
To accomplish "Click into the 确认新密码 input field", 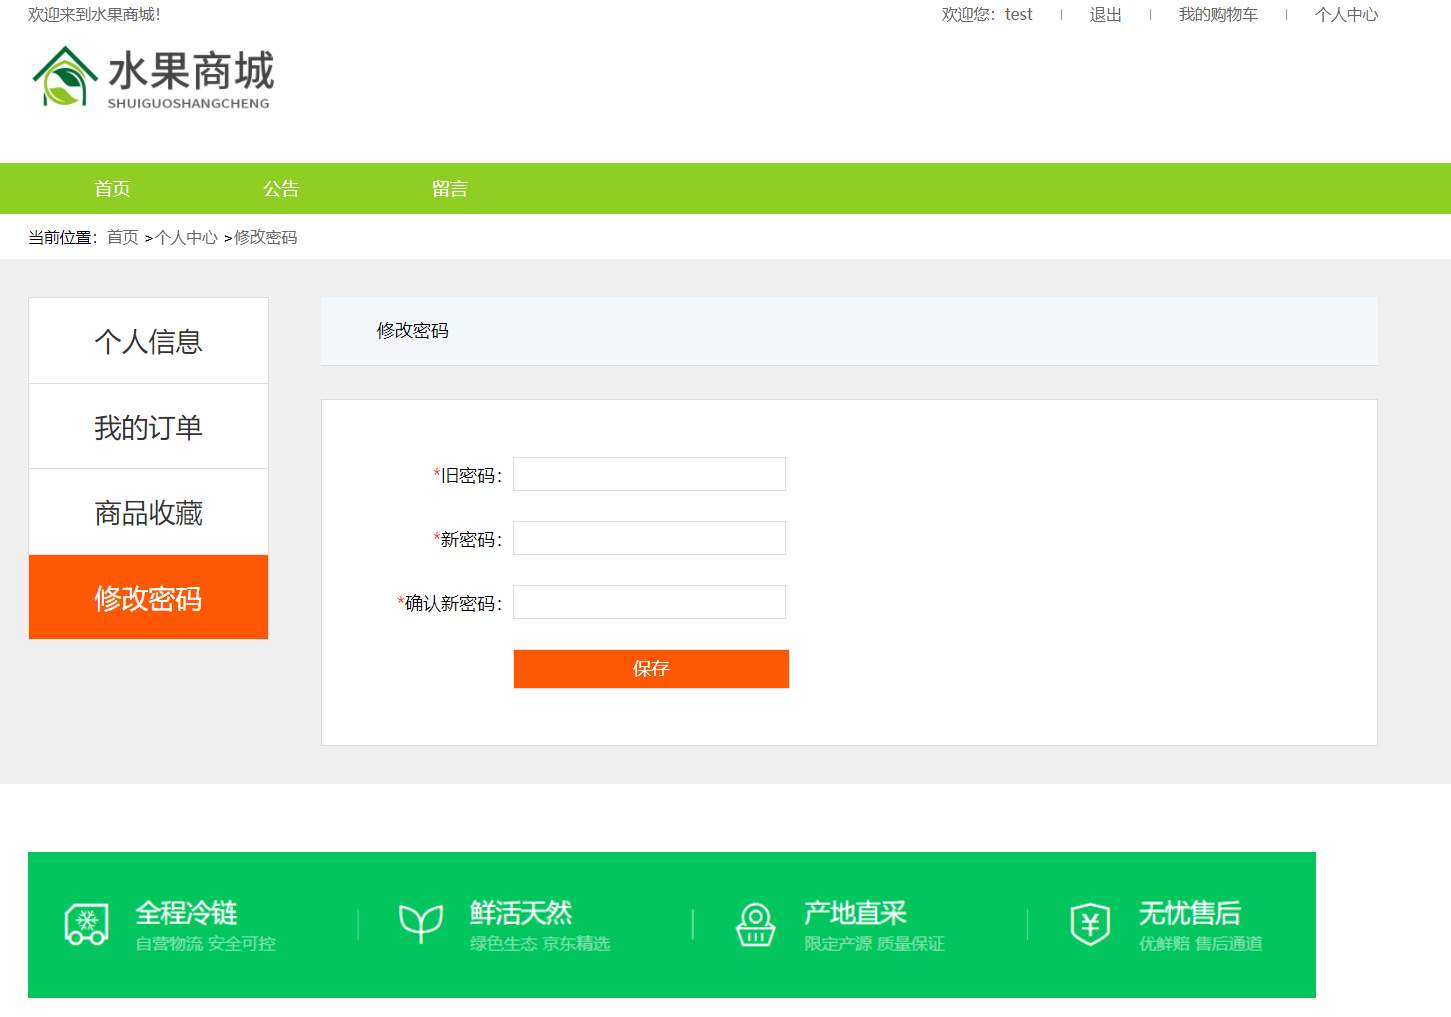I will click(x=649, y=603).
